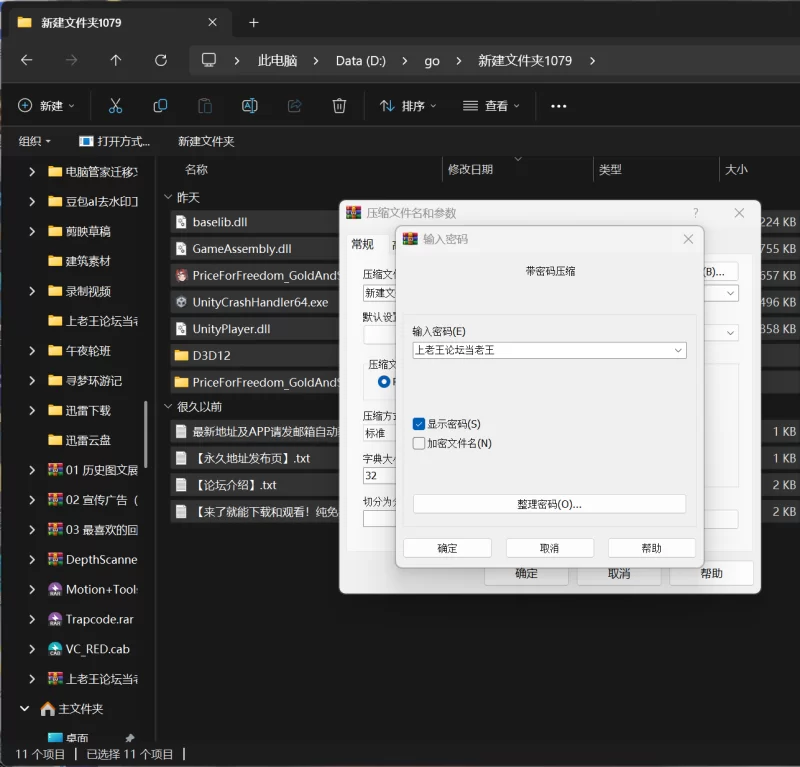The width and height of the screenshot is (800, 767).
Task: Click 帮助 in the 压缩文件名和参数 dialog
Action: point(711,574)
